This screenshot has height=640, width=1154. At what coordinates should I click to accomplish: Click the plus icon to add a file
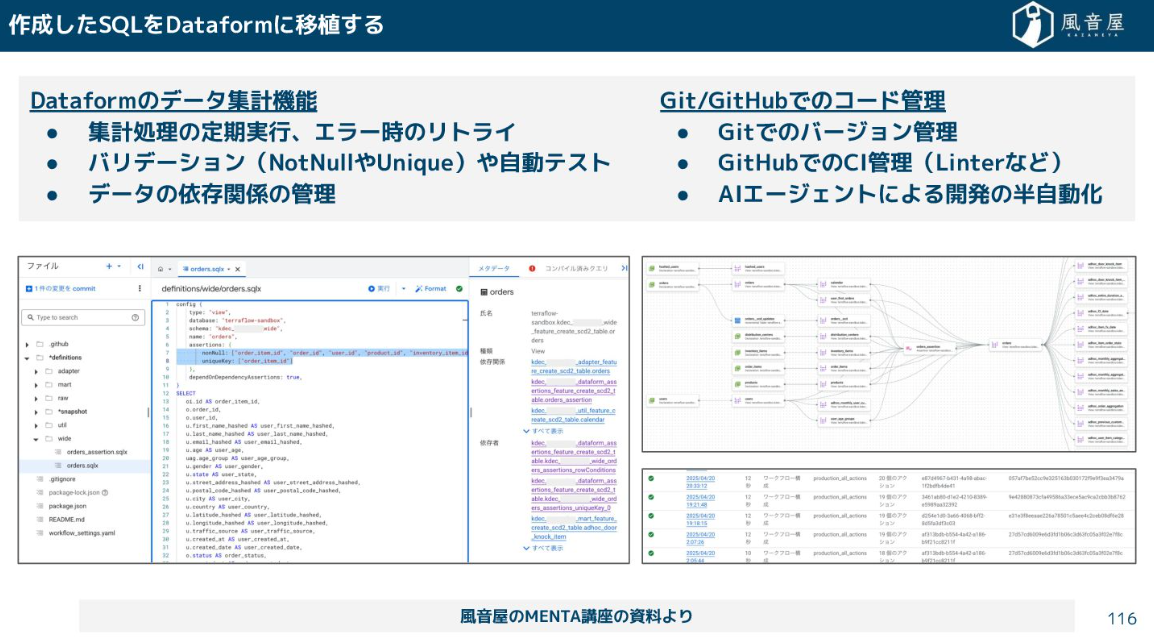click(x=110, y=267)
